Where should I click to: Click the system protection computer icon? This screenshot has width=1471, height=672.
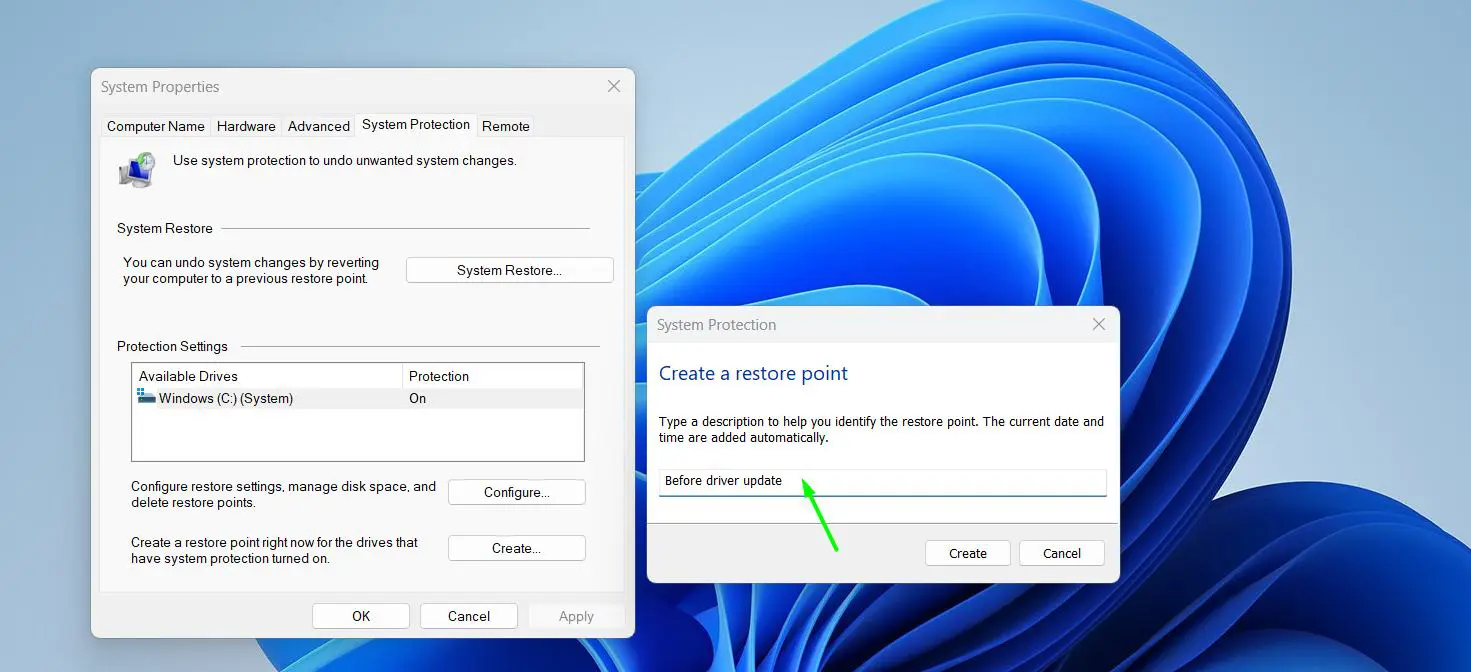(x=136, y=169)
